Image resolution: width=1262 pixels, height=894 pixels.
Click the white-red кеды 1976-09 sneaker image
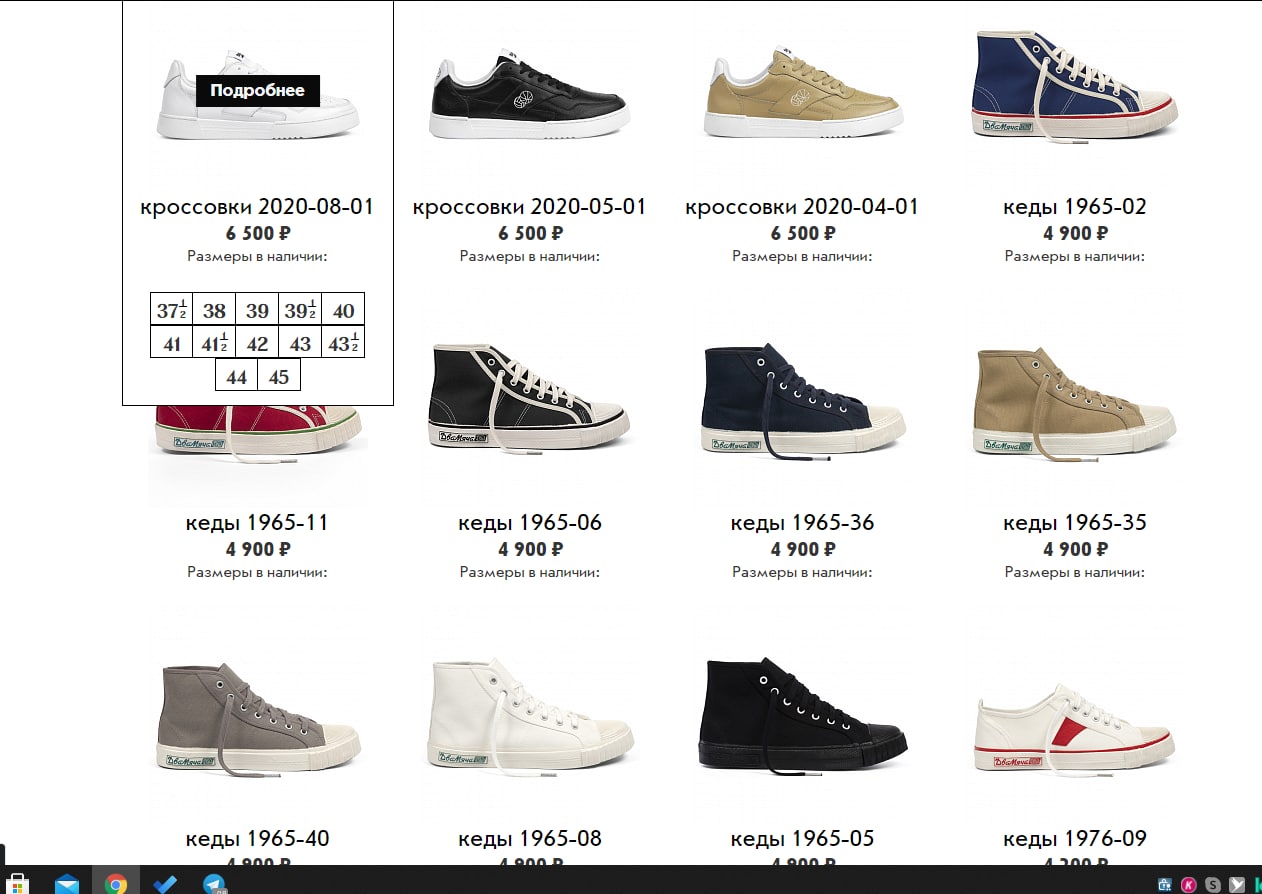pos(1075,729)
